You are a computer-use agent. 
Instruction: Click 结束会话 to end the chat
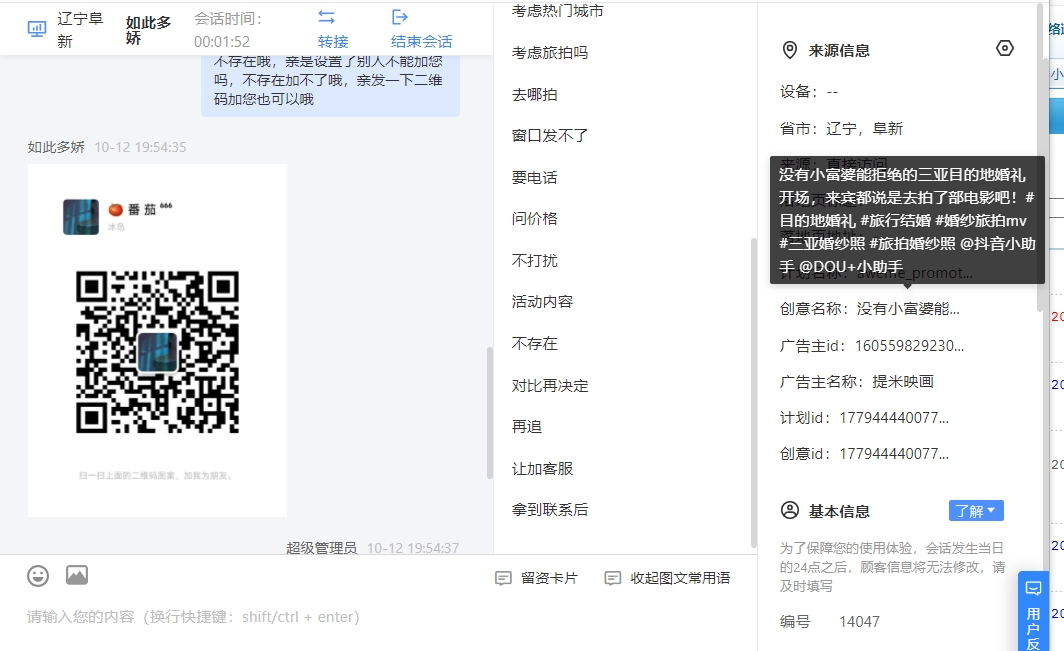click(421, 41)
